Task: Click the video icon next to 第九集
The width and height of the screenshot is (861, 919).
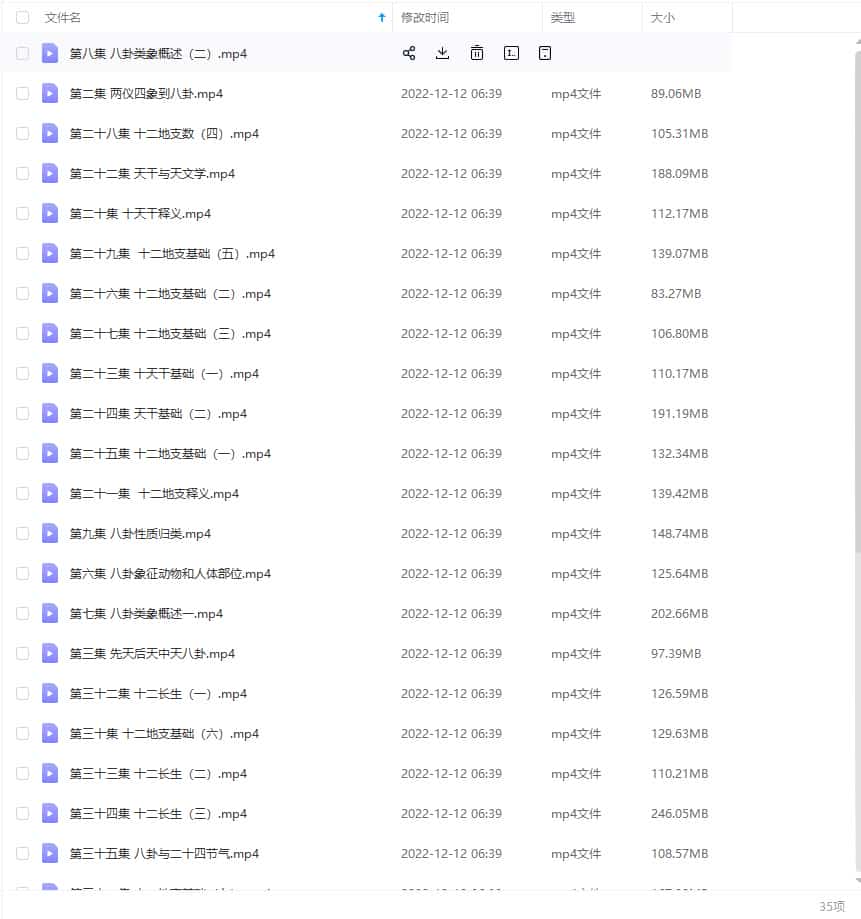Action: click(50, 533)
